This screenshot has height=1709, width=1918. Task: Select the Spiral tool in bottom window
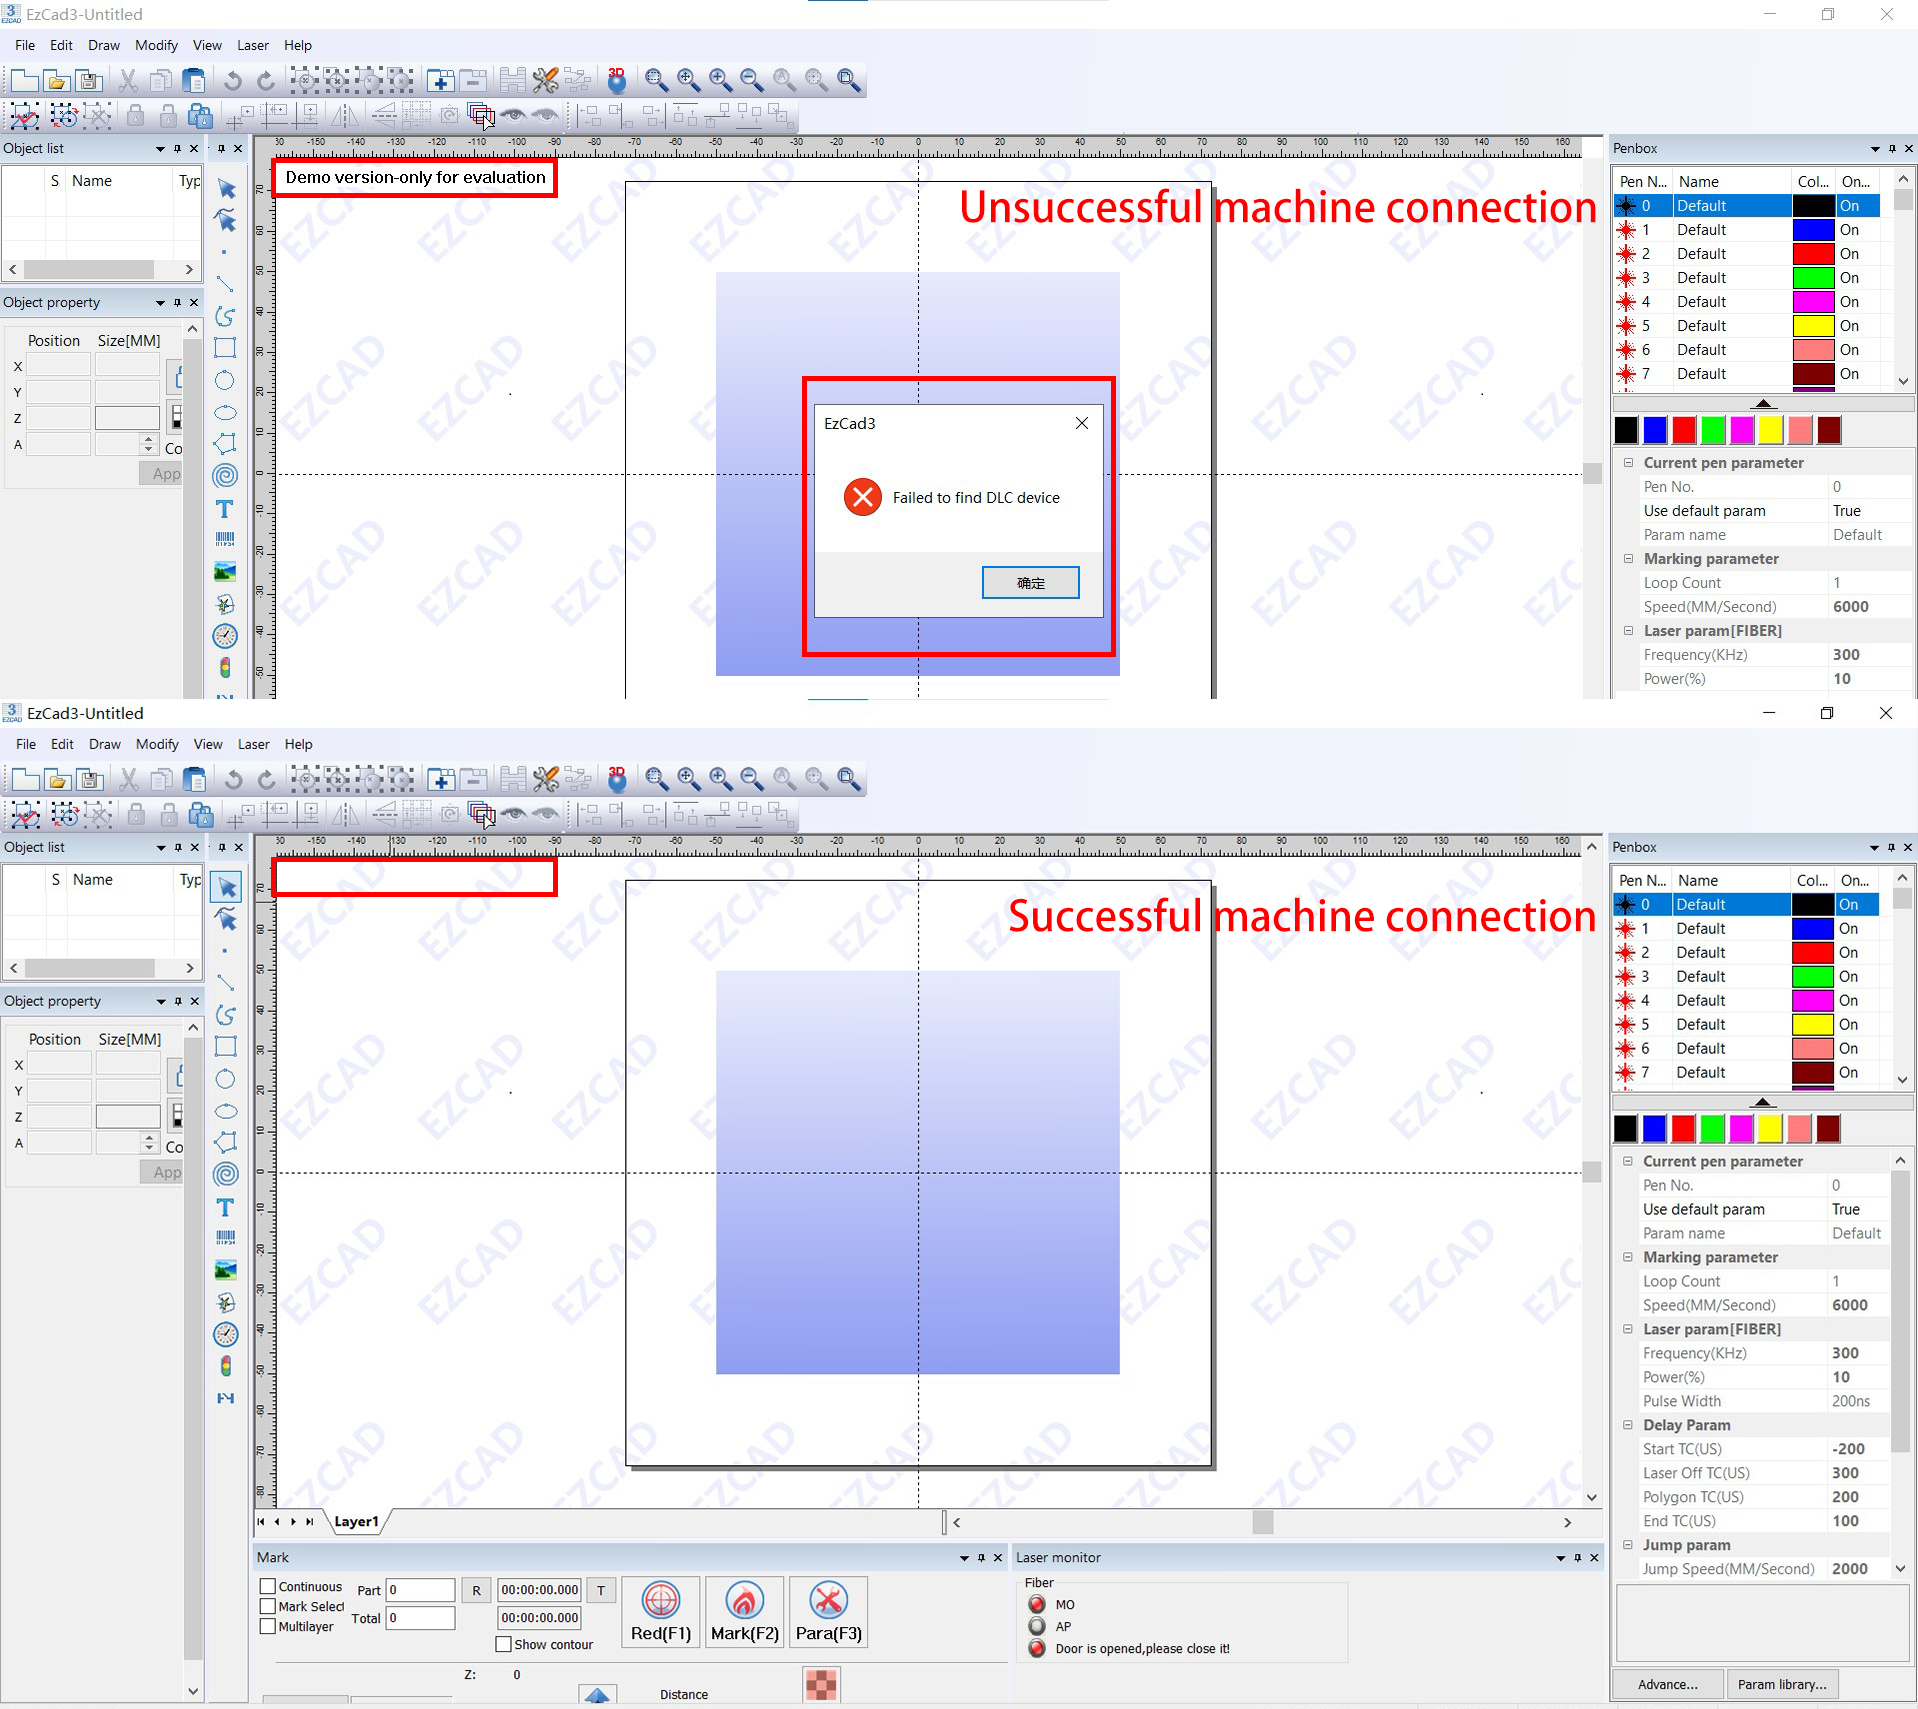(x=226, y=1174)
